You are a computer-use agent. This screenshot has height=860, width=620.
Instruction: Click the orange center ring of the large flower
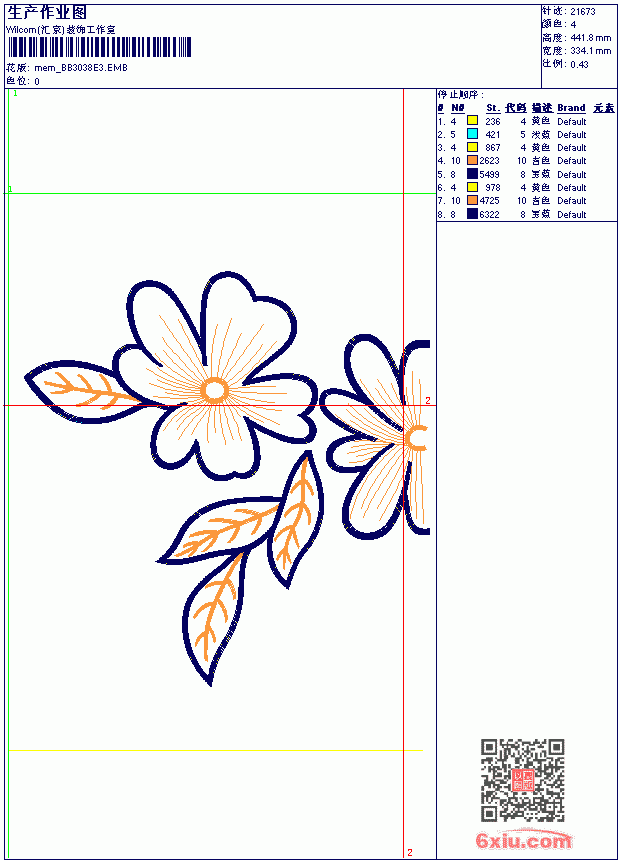pyautogui.click(x=214, y=391)
